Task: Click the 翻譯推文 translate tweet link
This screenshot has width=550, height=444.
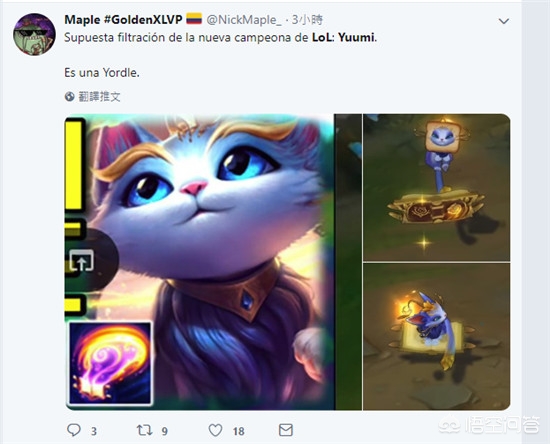Action: click(99, 96)
